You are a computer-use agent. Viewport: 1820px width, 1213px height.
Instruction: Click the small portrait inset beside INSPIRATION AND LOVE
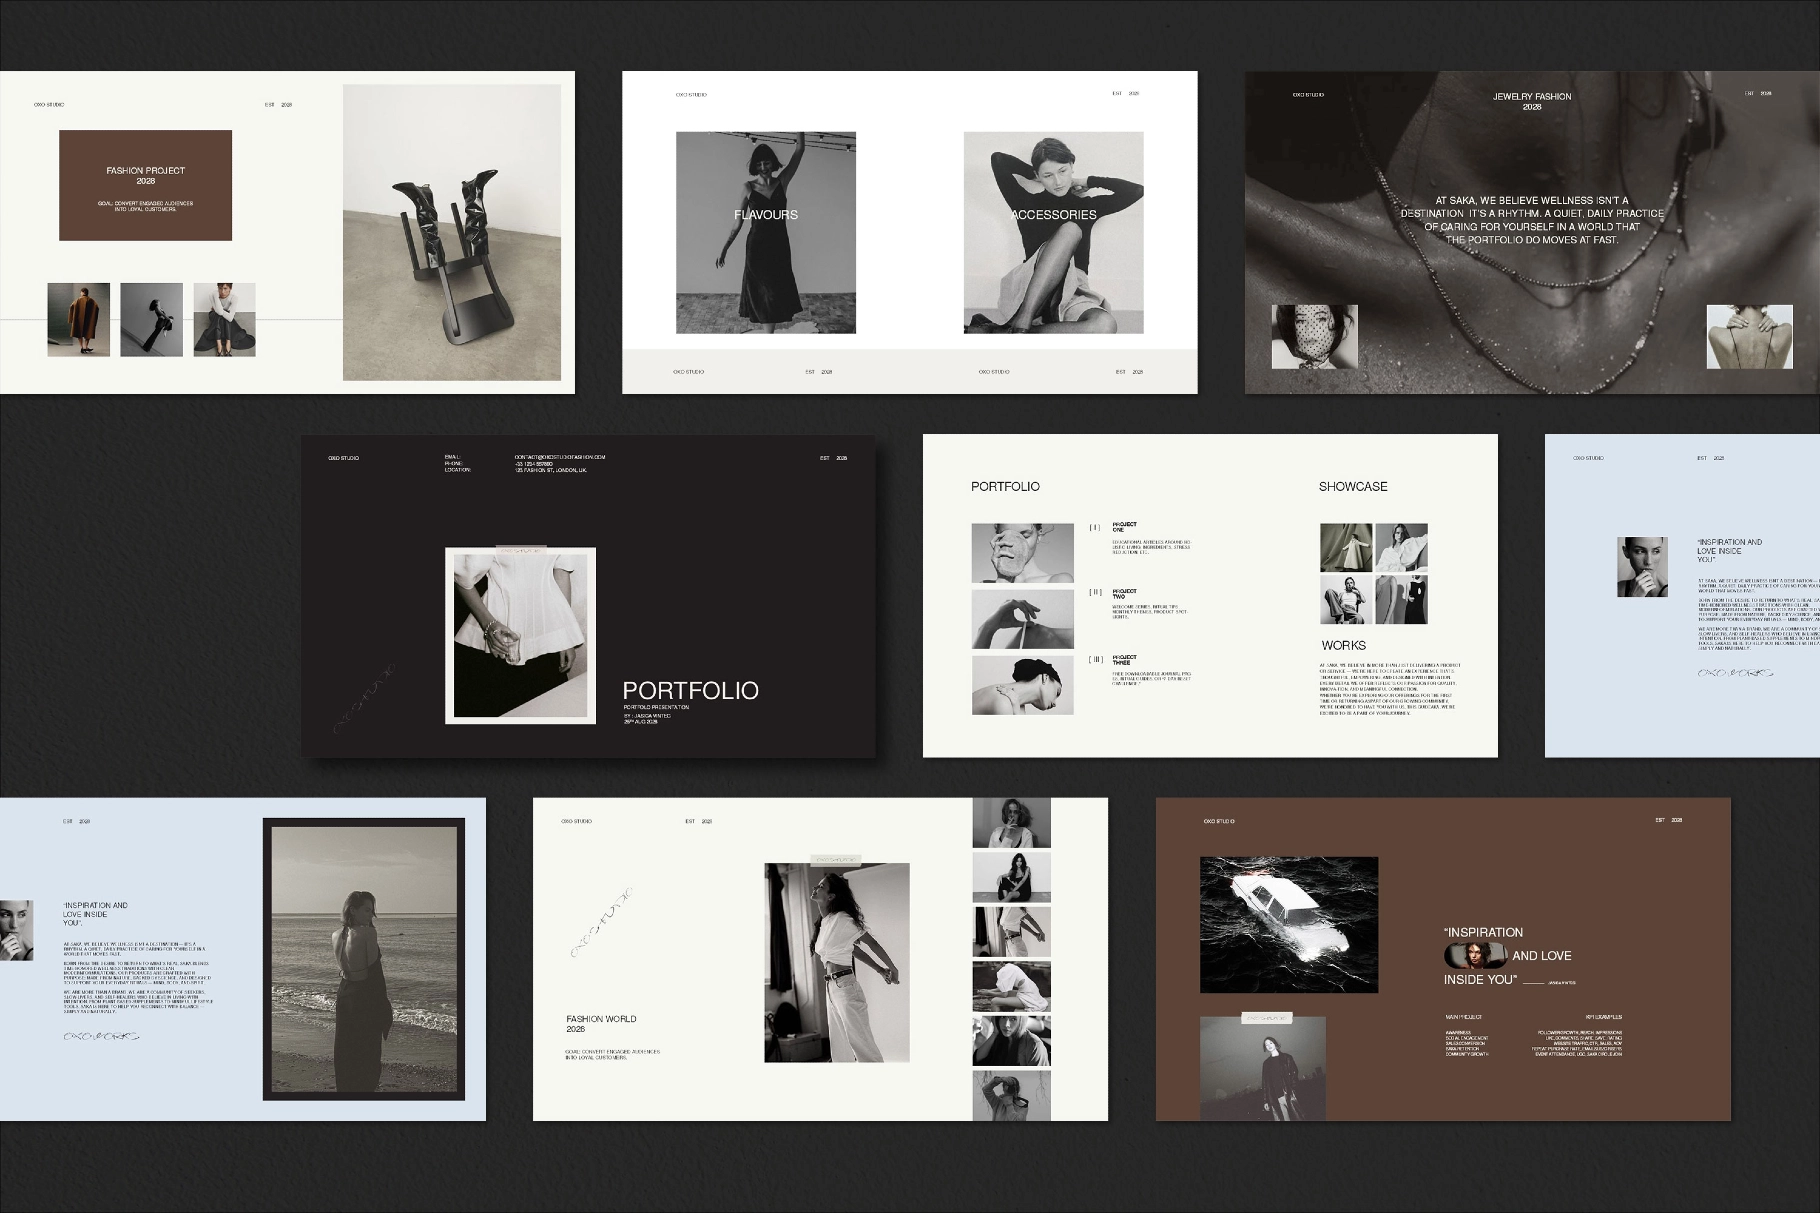tap(1475, 956)
